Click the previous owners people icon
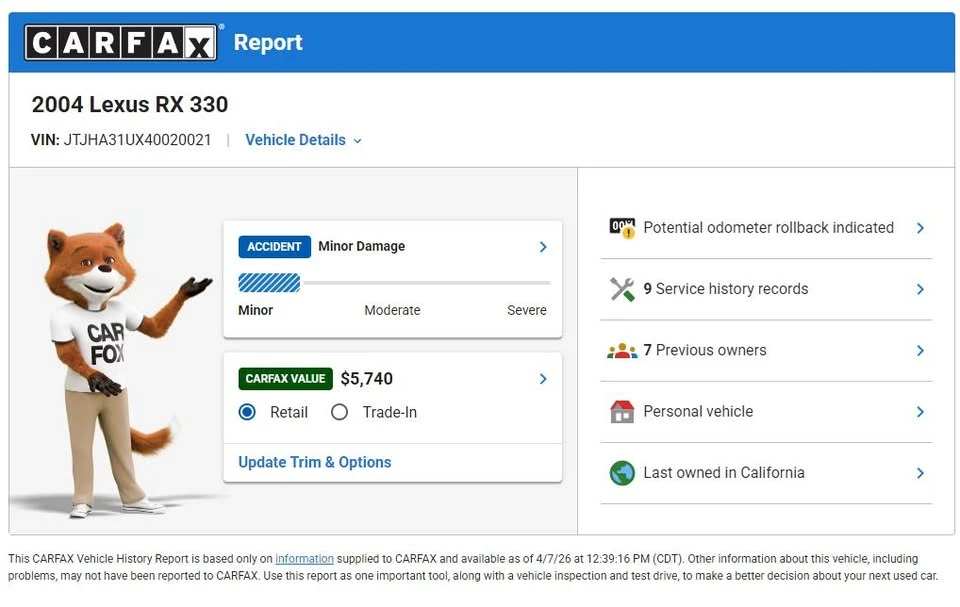 pos(622,350)
